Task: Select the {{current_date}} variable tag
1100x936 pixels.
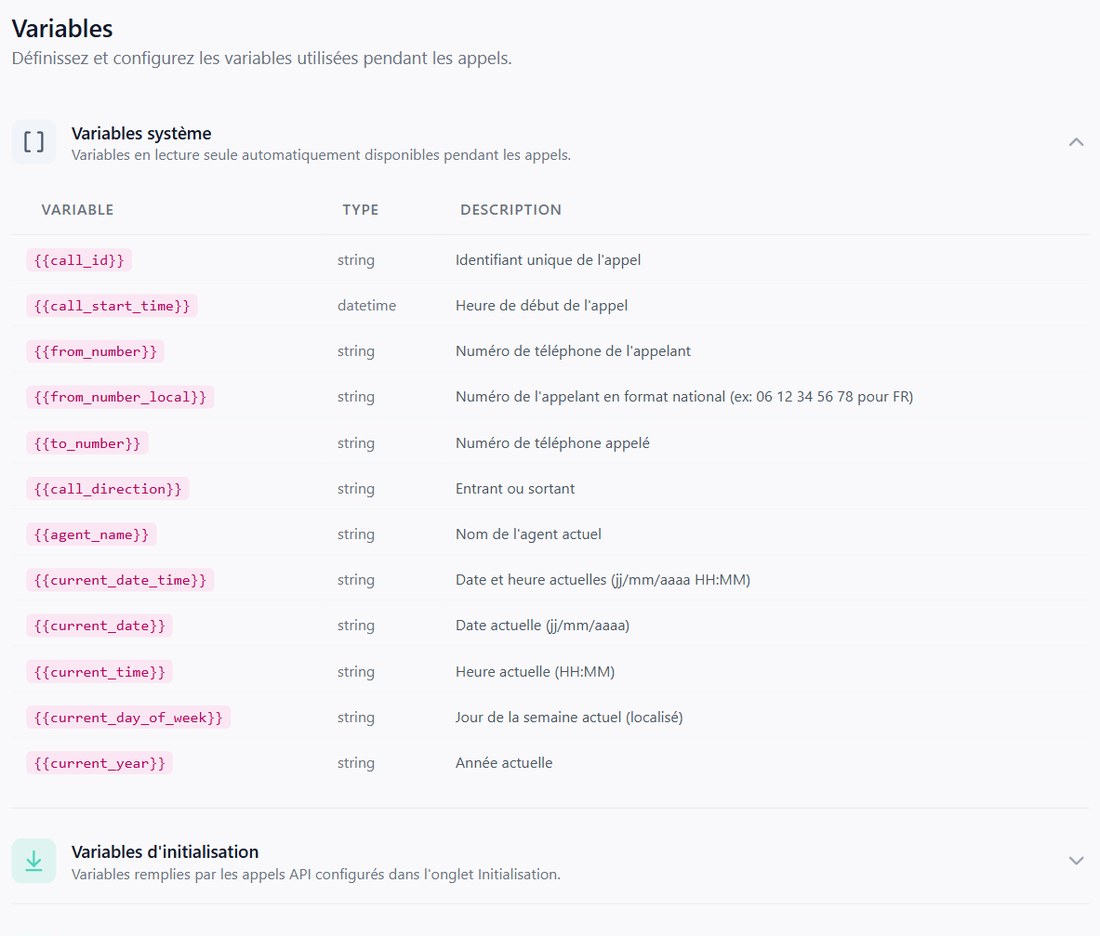Action: click(100, 626)
